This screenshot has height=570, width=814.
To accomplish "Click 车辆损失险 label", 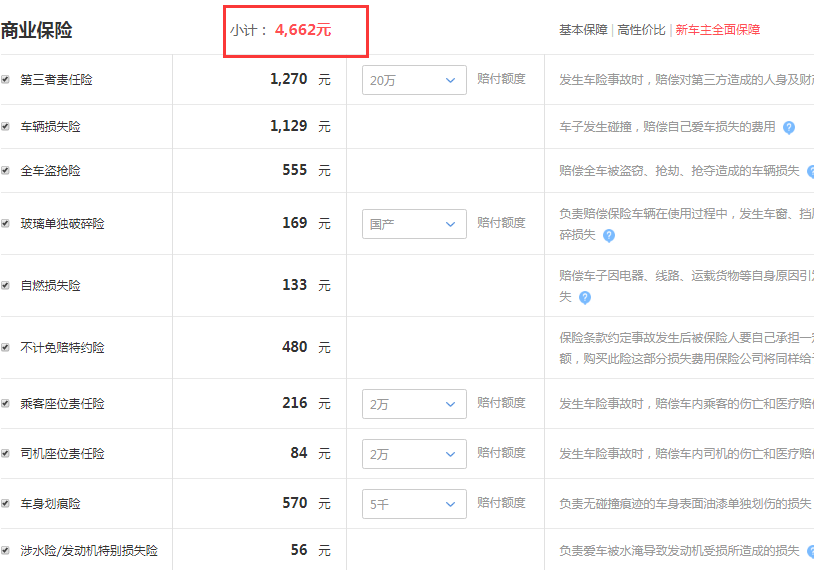I will pos(50,126).
